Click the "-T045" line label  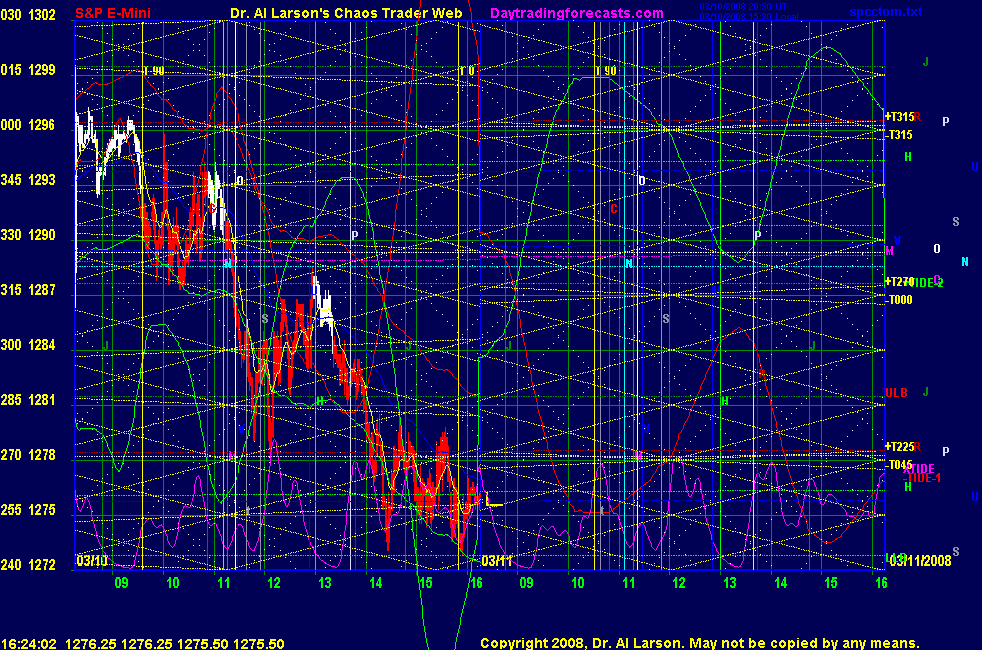899,465
